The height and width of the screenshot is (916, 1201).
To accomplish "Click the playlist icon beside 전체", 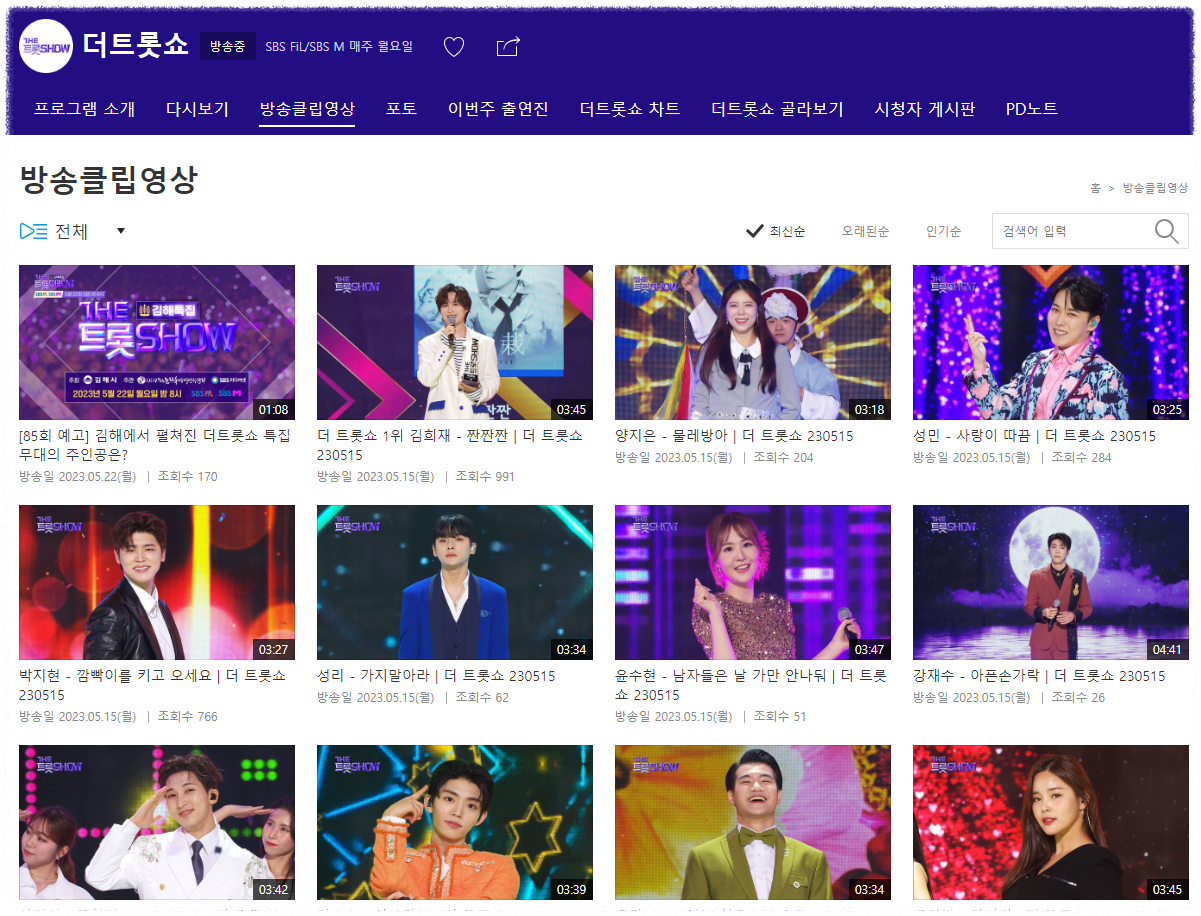I will coord(33,231).
